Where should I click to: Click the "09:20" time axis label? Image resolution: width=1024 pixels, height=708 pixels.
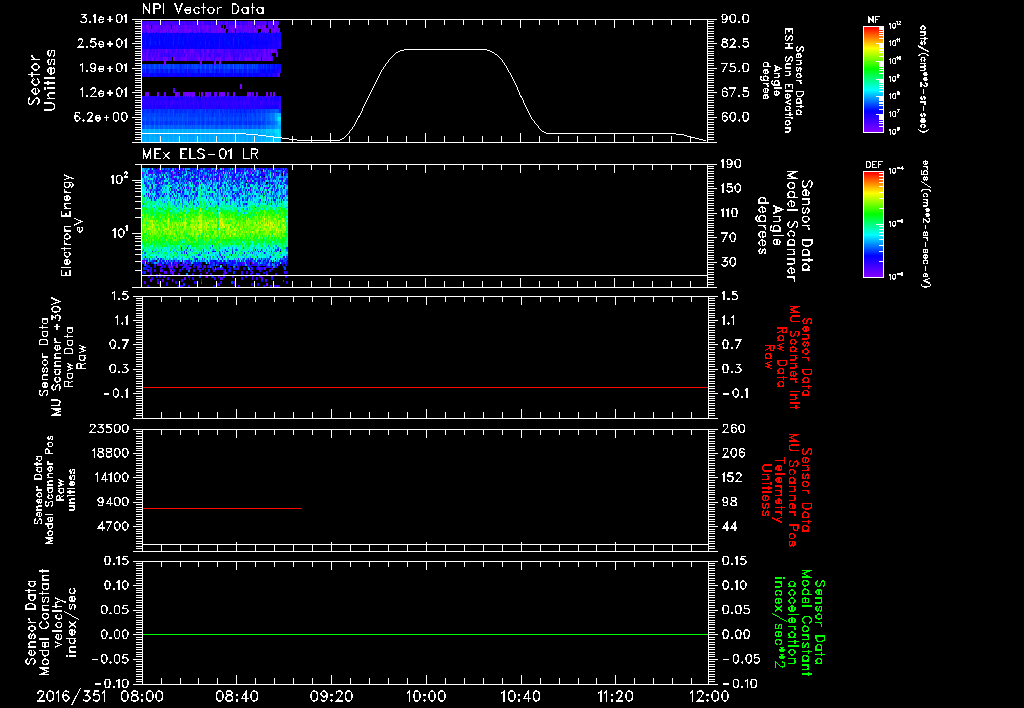331,696
